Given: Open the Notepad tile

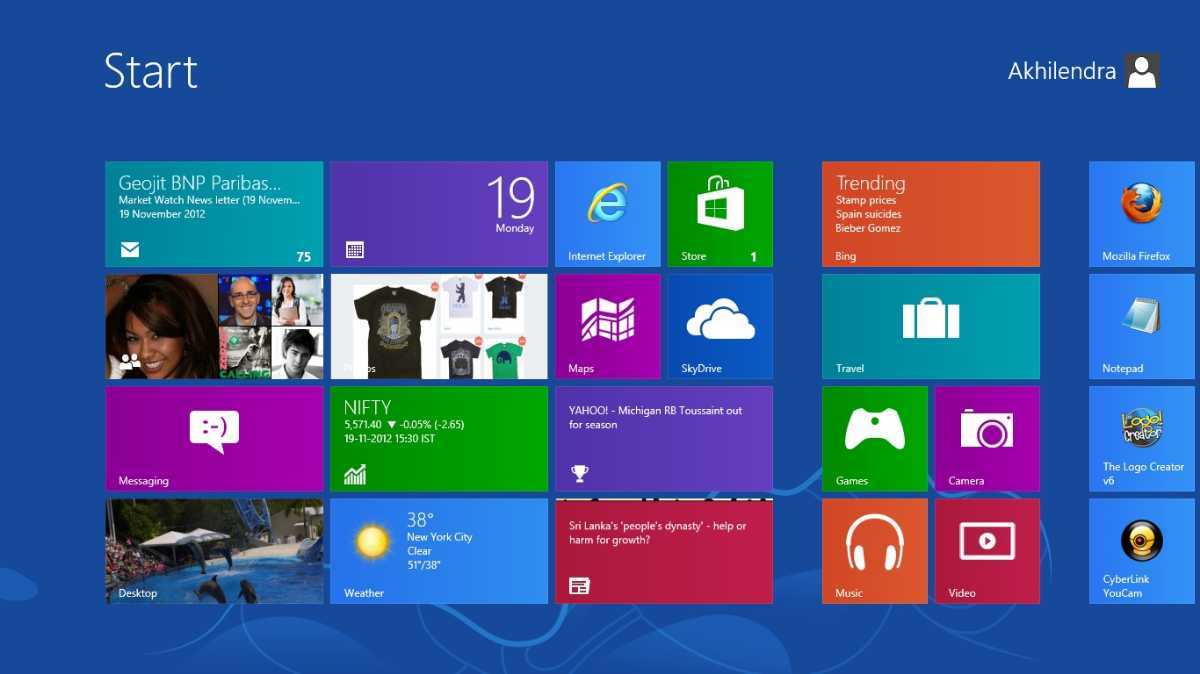Looking at the screenshot, I should [1141, 326].
